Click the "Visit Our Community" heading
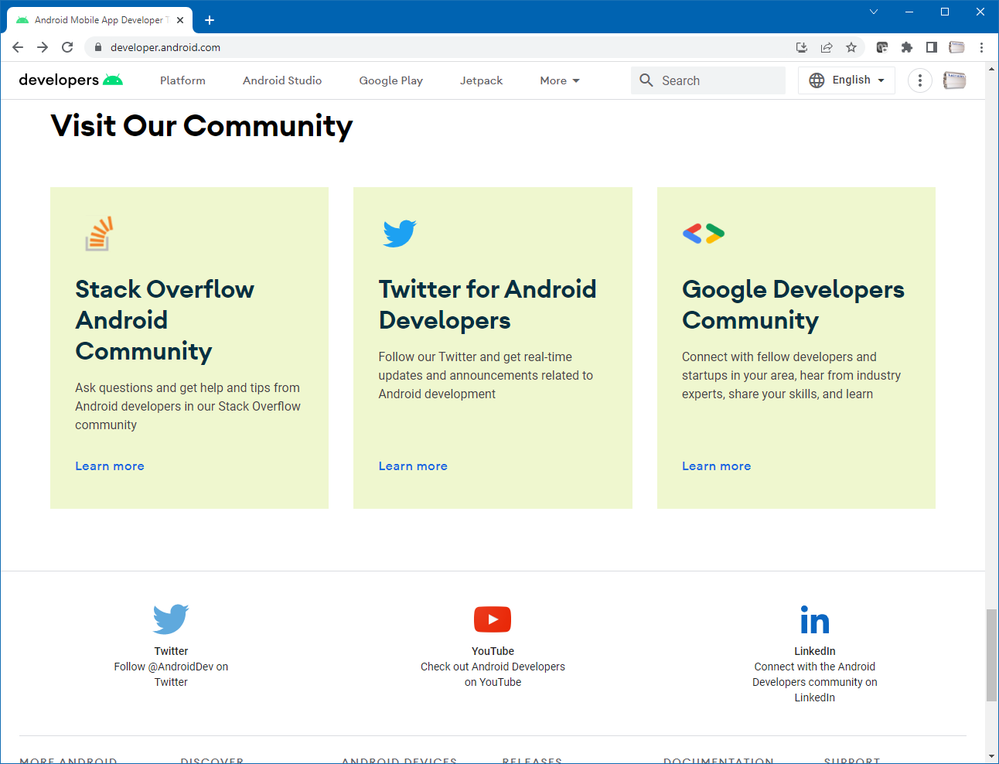 point(201,126)
